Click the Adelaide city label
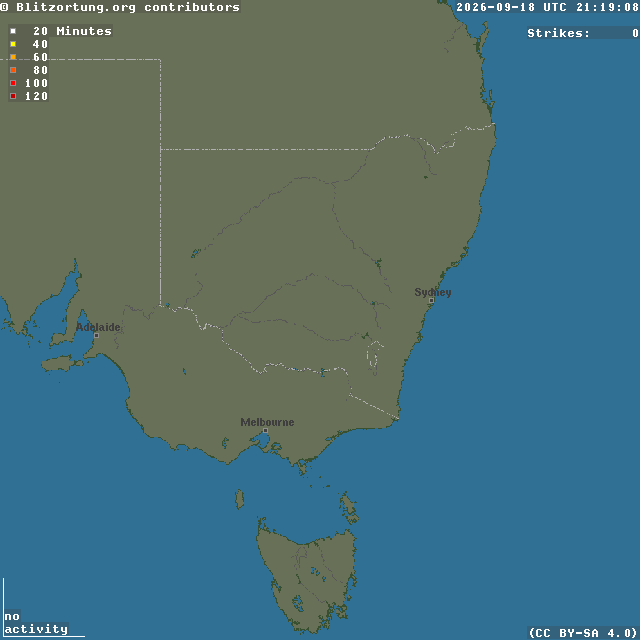640x640 pixels. tap(98, 327)
